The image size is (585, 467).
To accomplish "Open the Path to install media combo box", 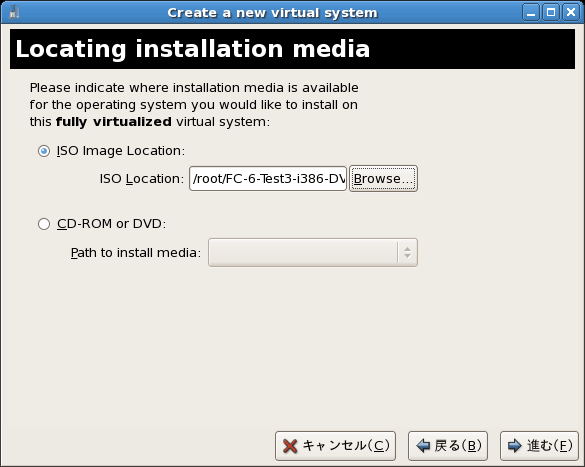I will tap(313, 253).
